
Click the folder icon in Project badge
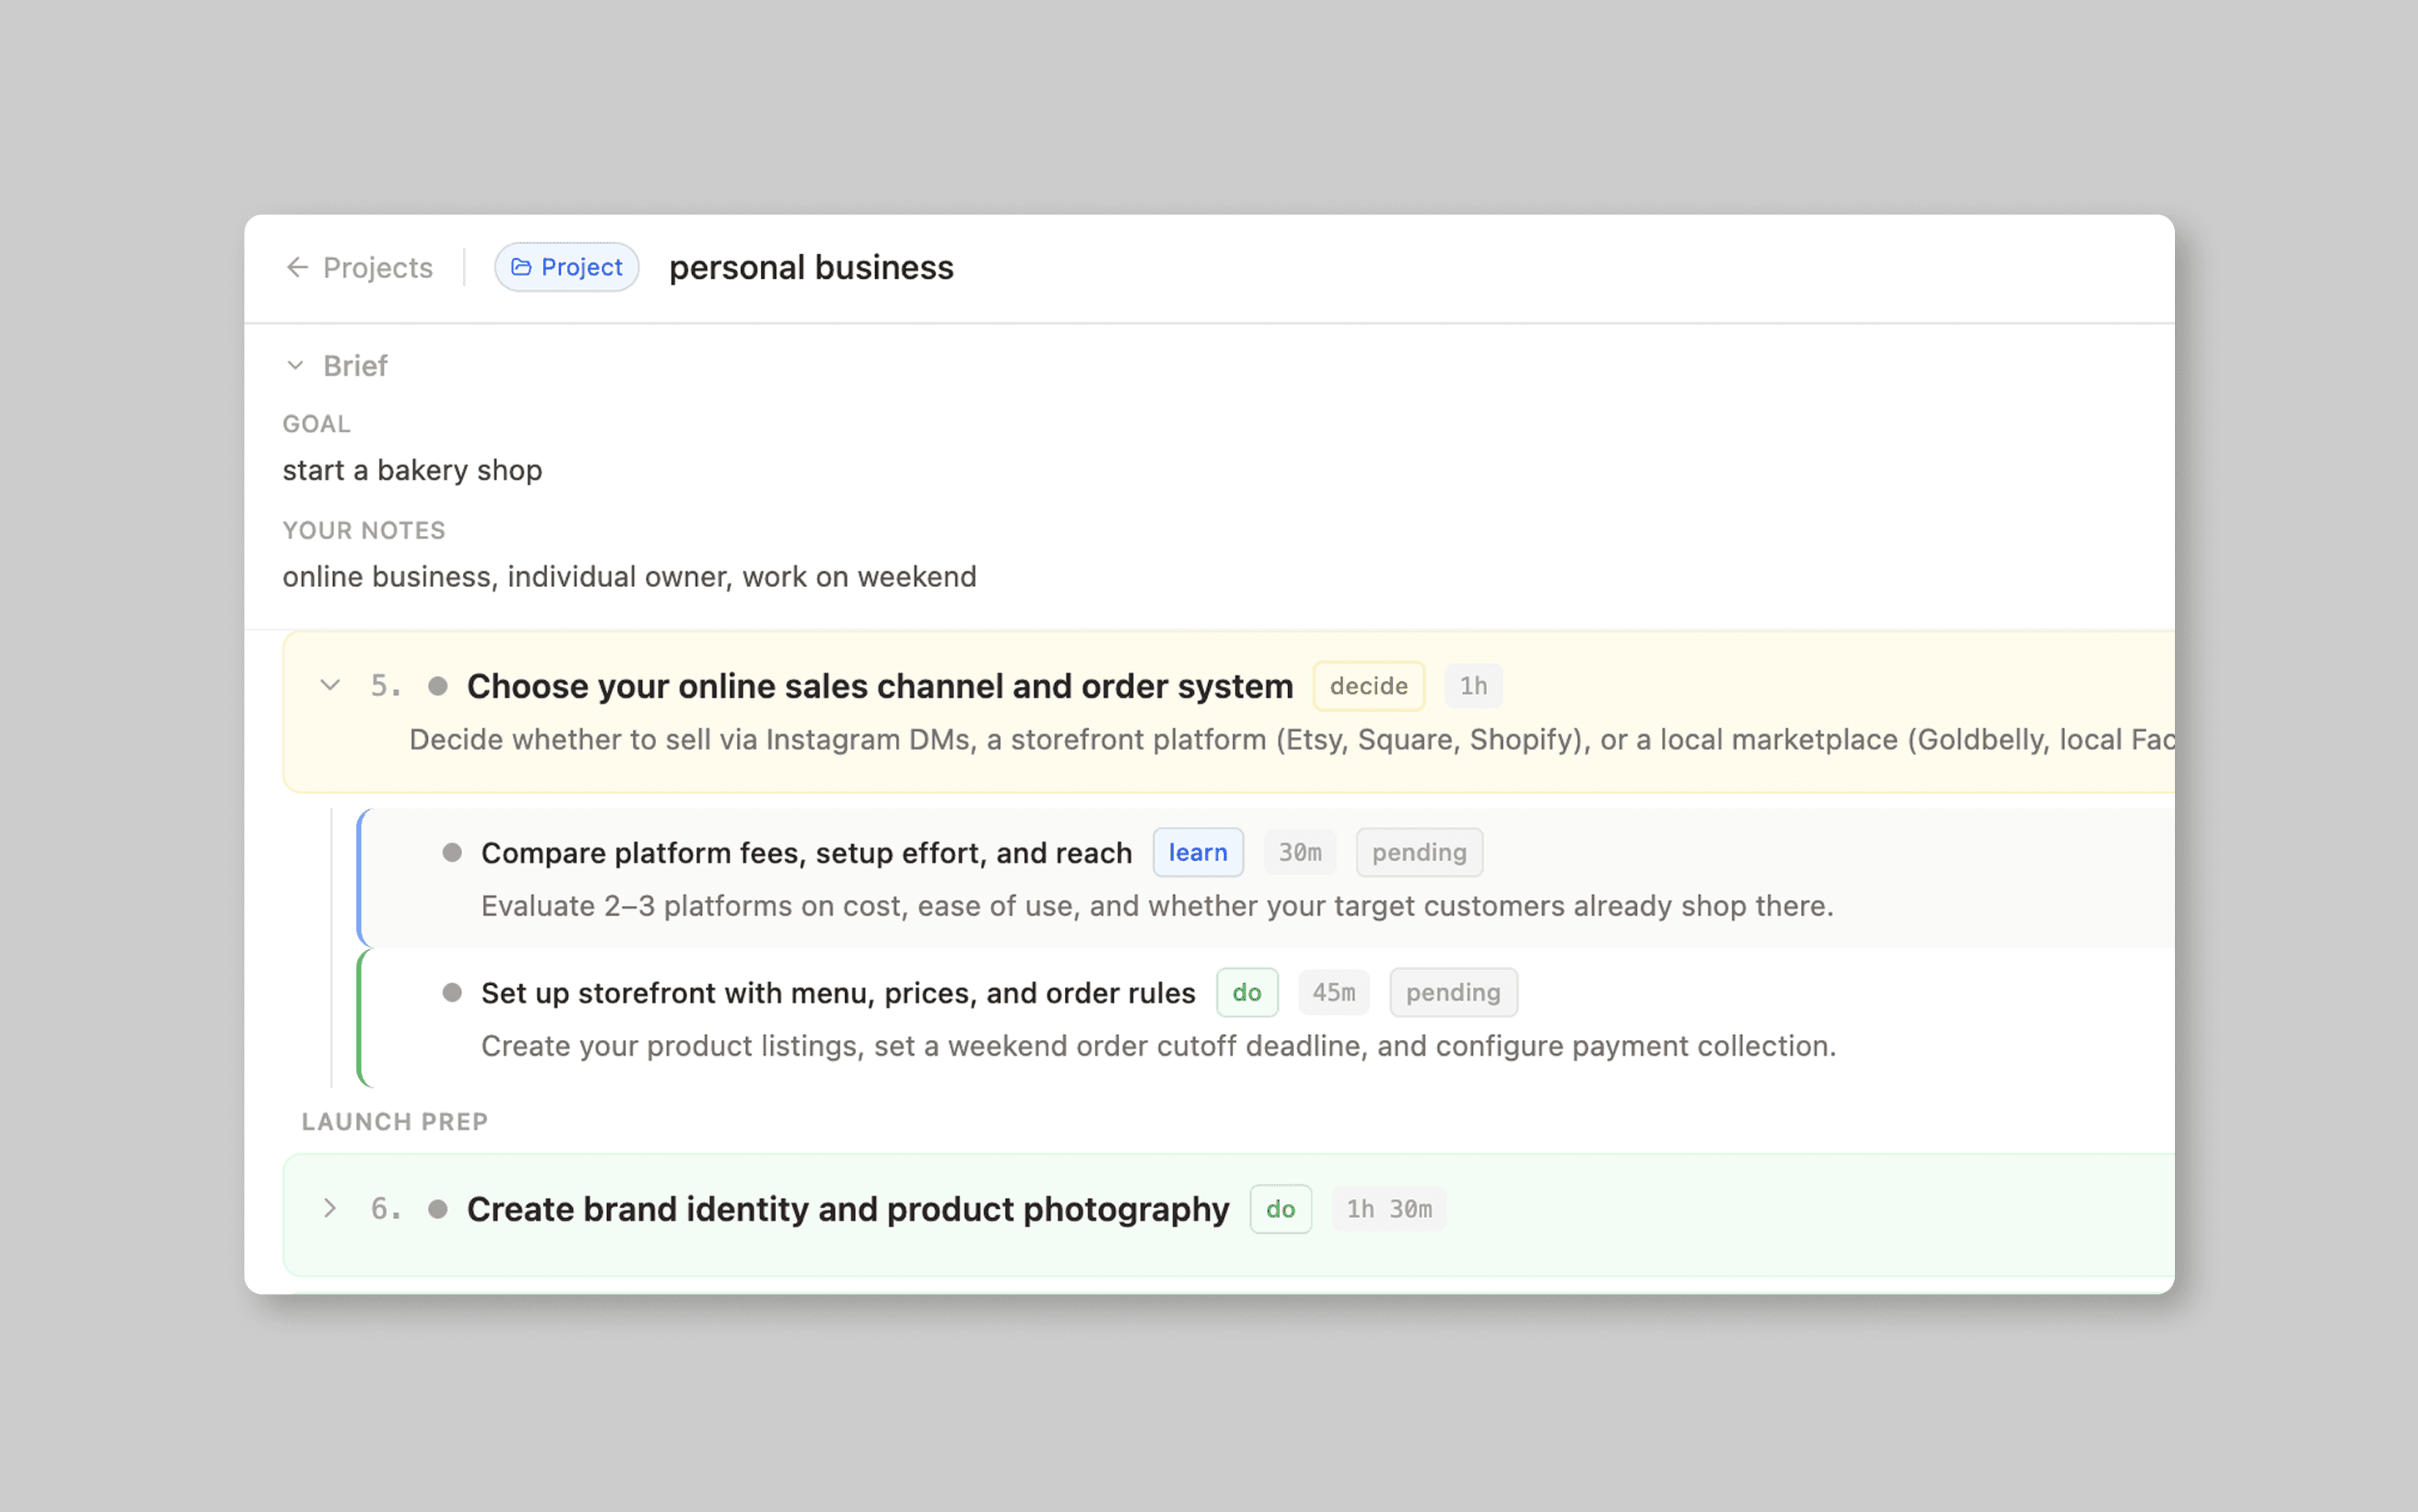[x=521, y=267]
